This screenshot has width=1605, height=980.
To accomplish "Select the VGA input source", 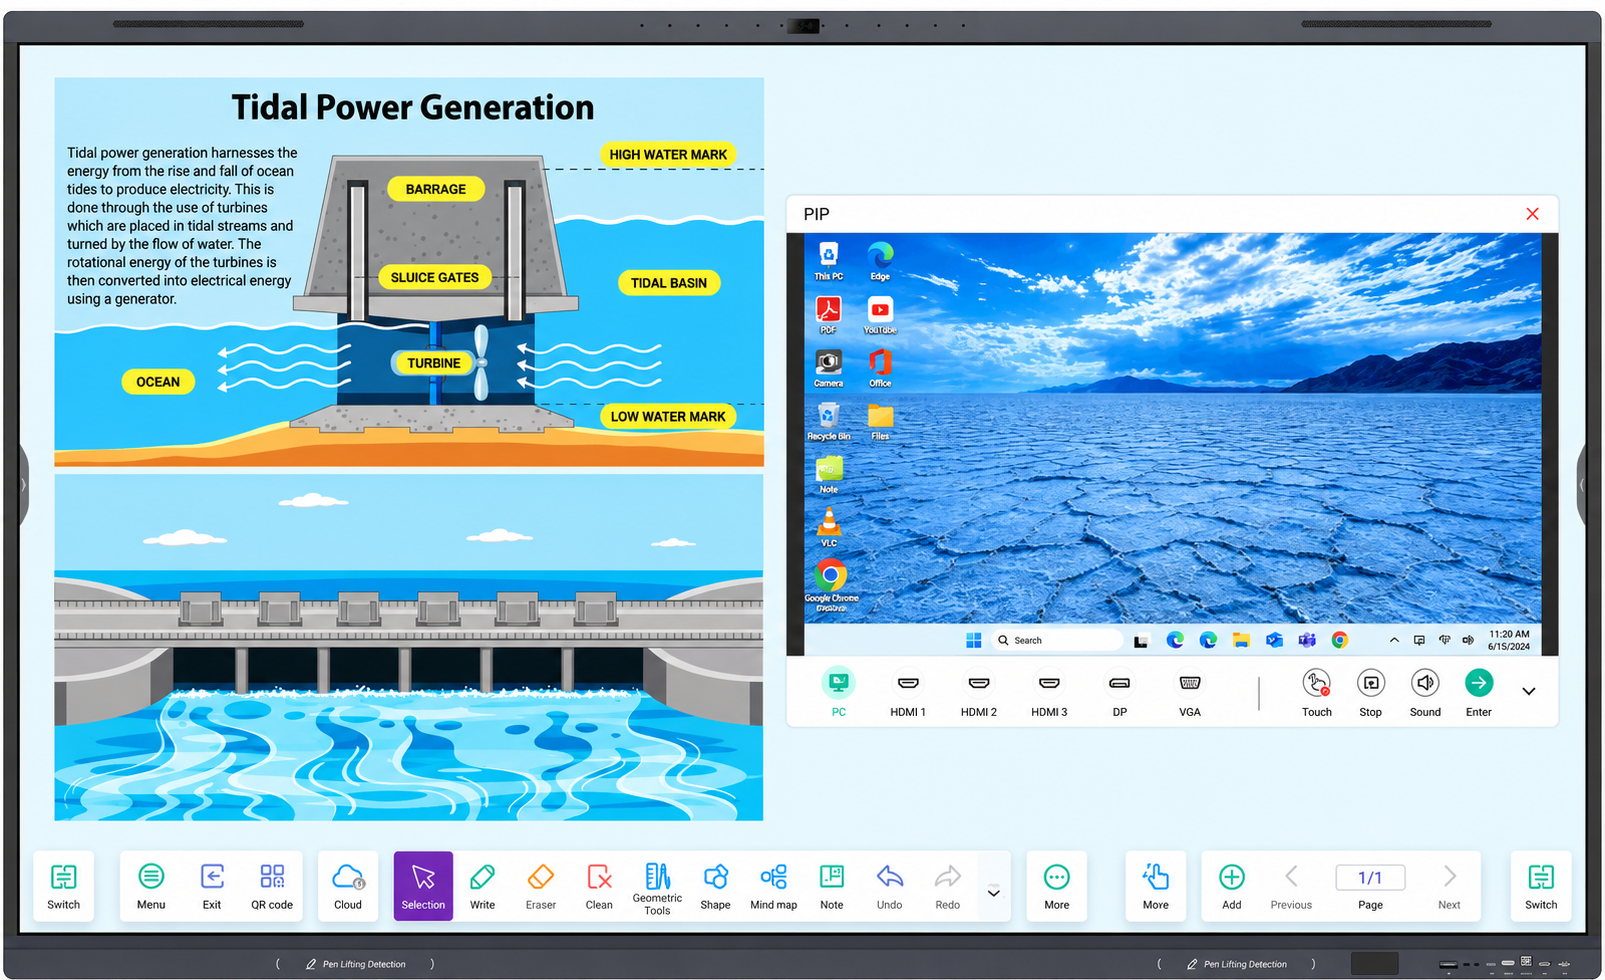I will point(1190,693).
